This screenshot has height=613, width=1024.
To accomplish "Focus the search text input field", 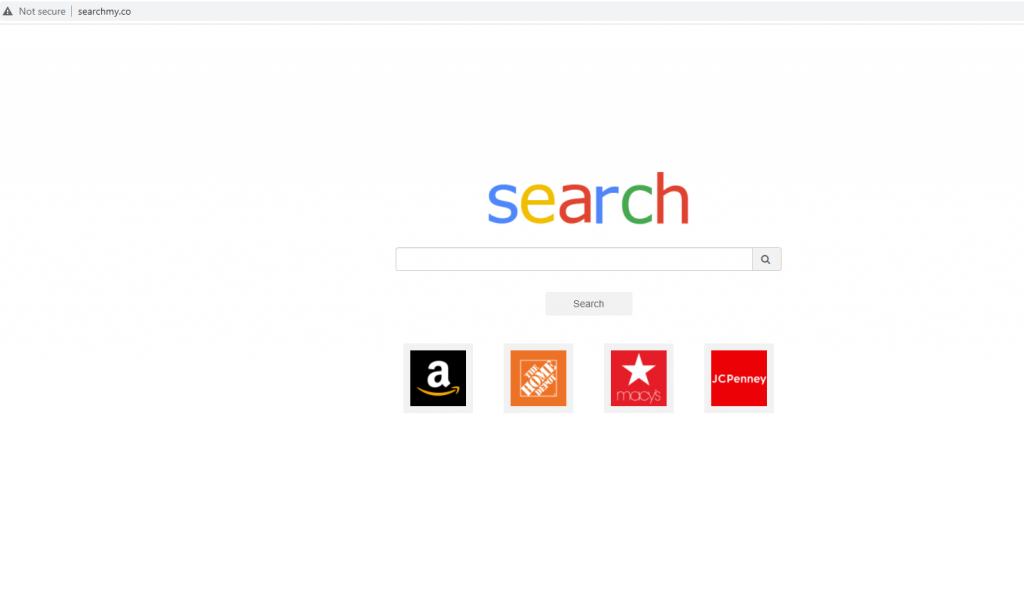I will [574, 259].
